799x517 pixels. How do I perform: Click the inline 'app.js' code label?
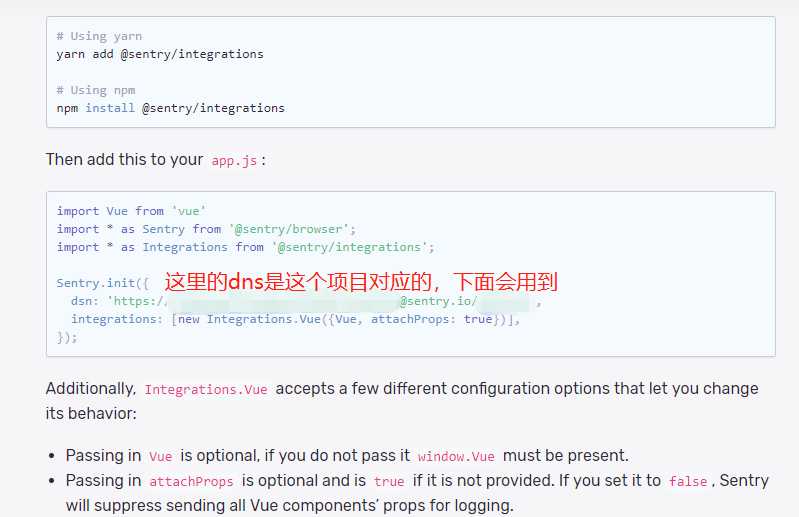[234, 160]
